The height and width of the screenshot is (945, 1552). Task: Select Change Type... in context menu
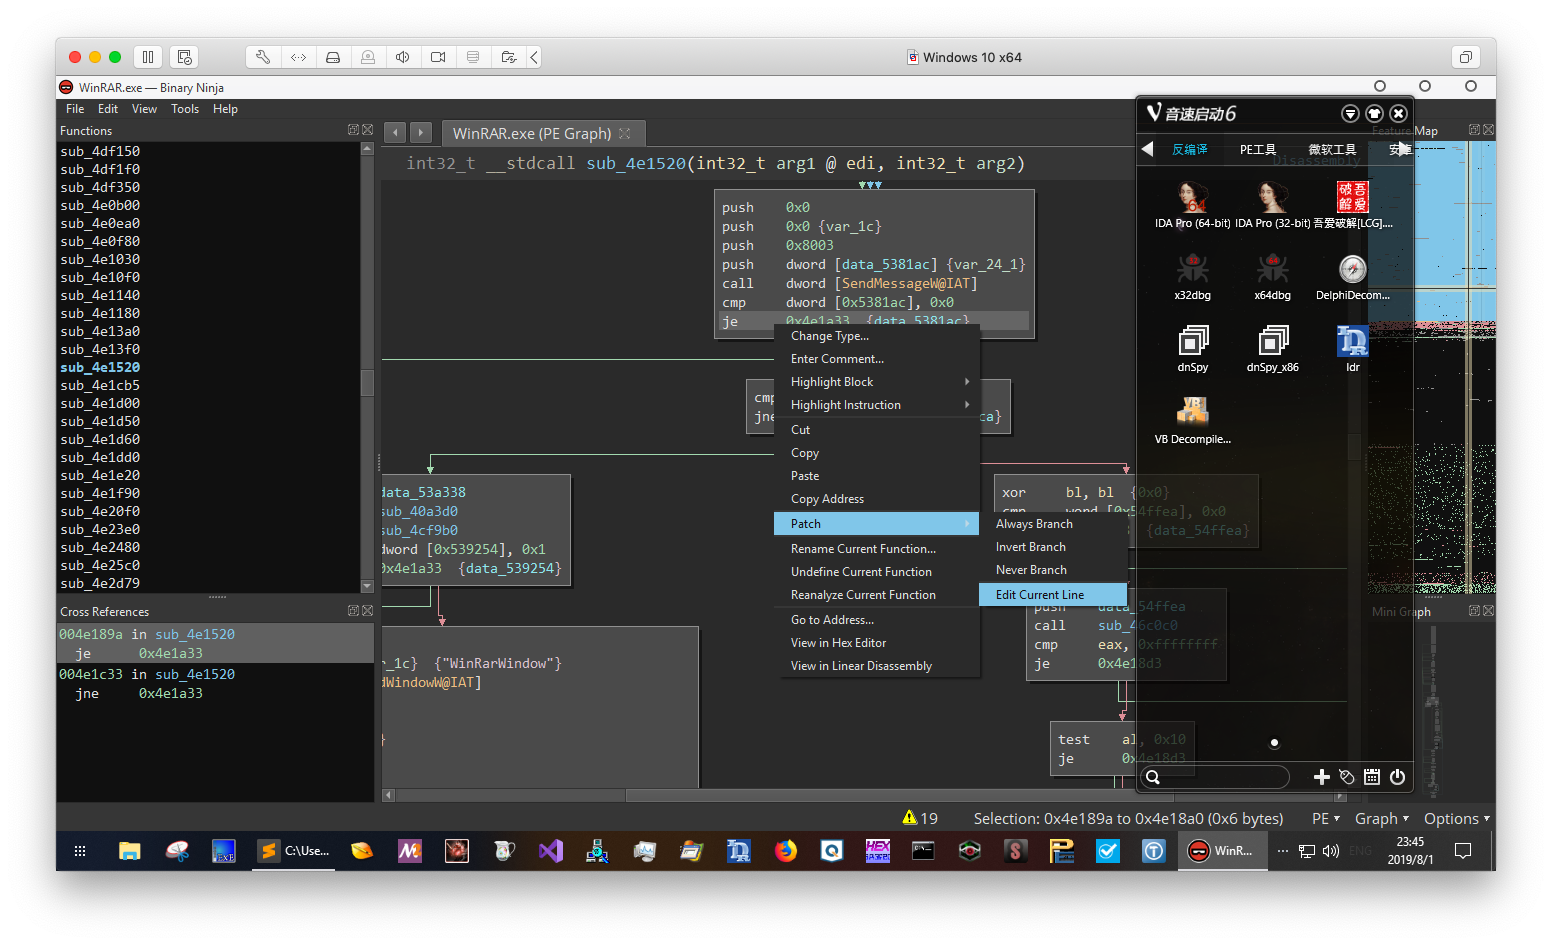[x=877, y=336]
